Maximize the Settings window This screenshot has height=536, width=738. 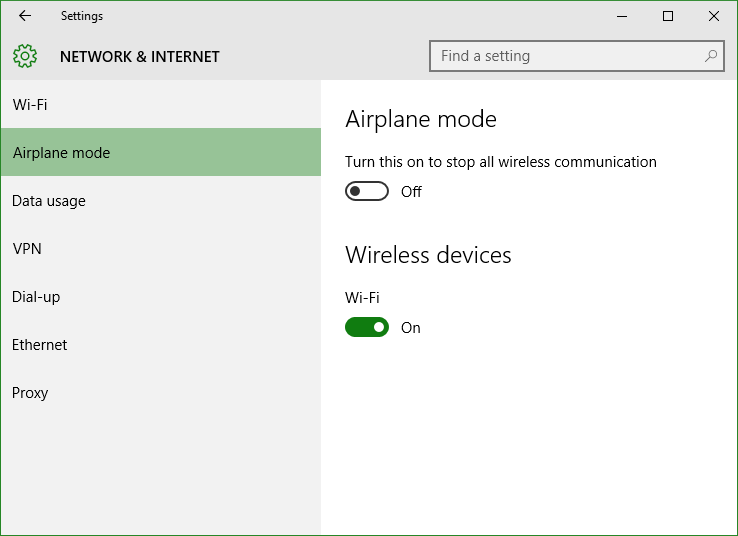pos(667,16)
